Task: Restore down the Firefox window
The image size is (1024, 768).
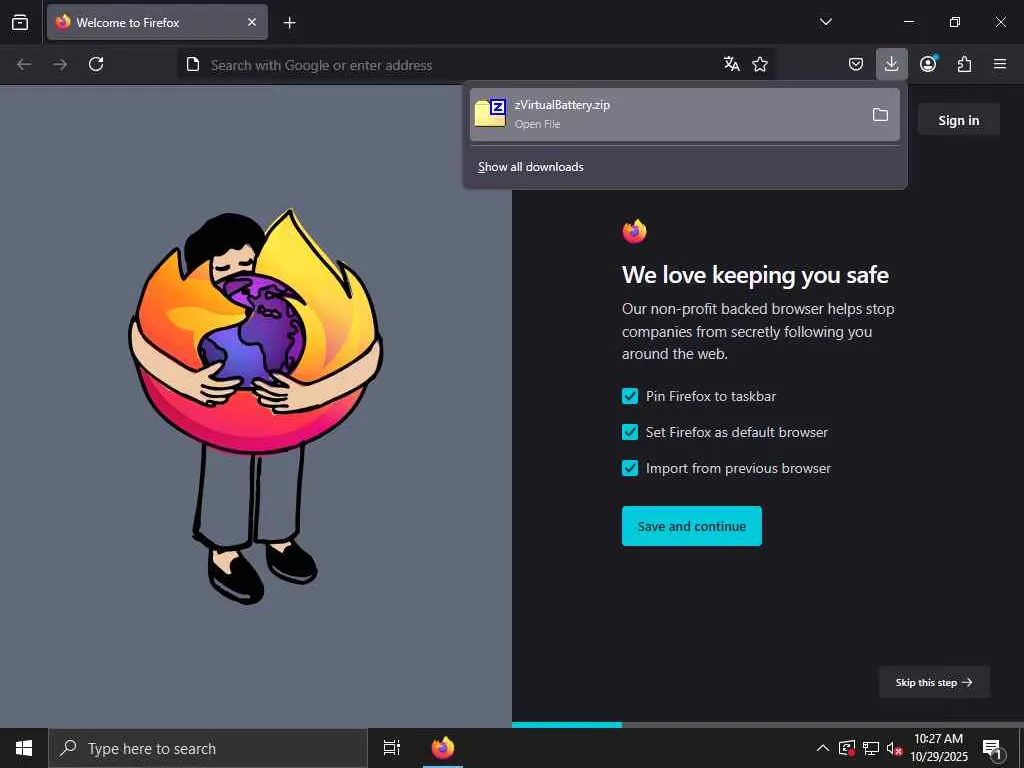Action: [x=955, y=22]
